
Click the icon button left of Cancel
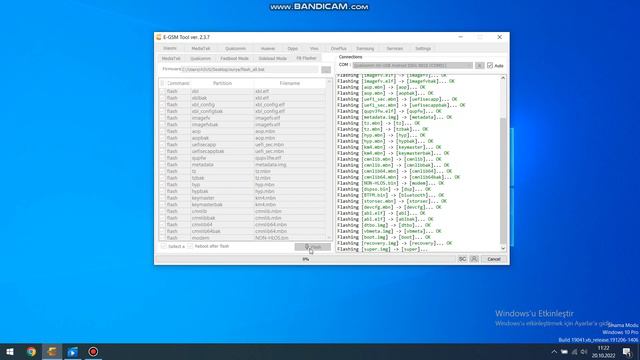474,259
